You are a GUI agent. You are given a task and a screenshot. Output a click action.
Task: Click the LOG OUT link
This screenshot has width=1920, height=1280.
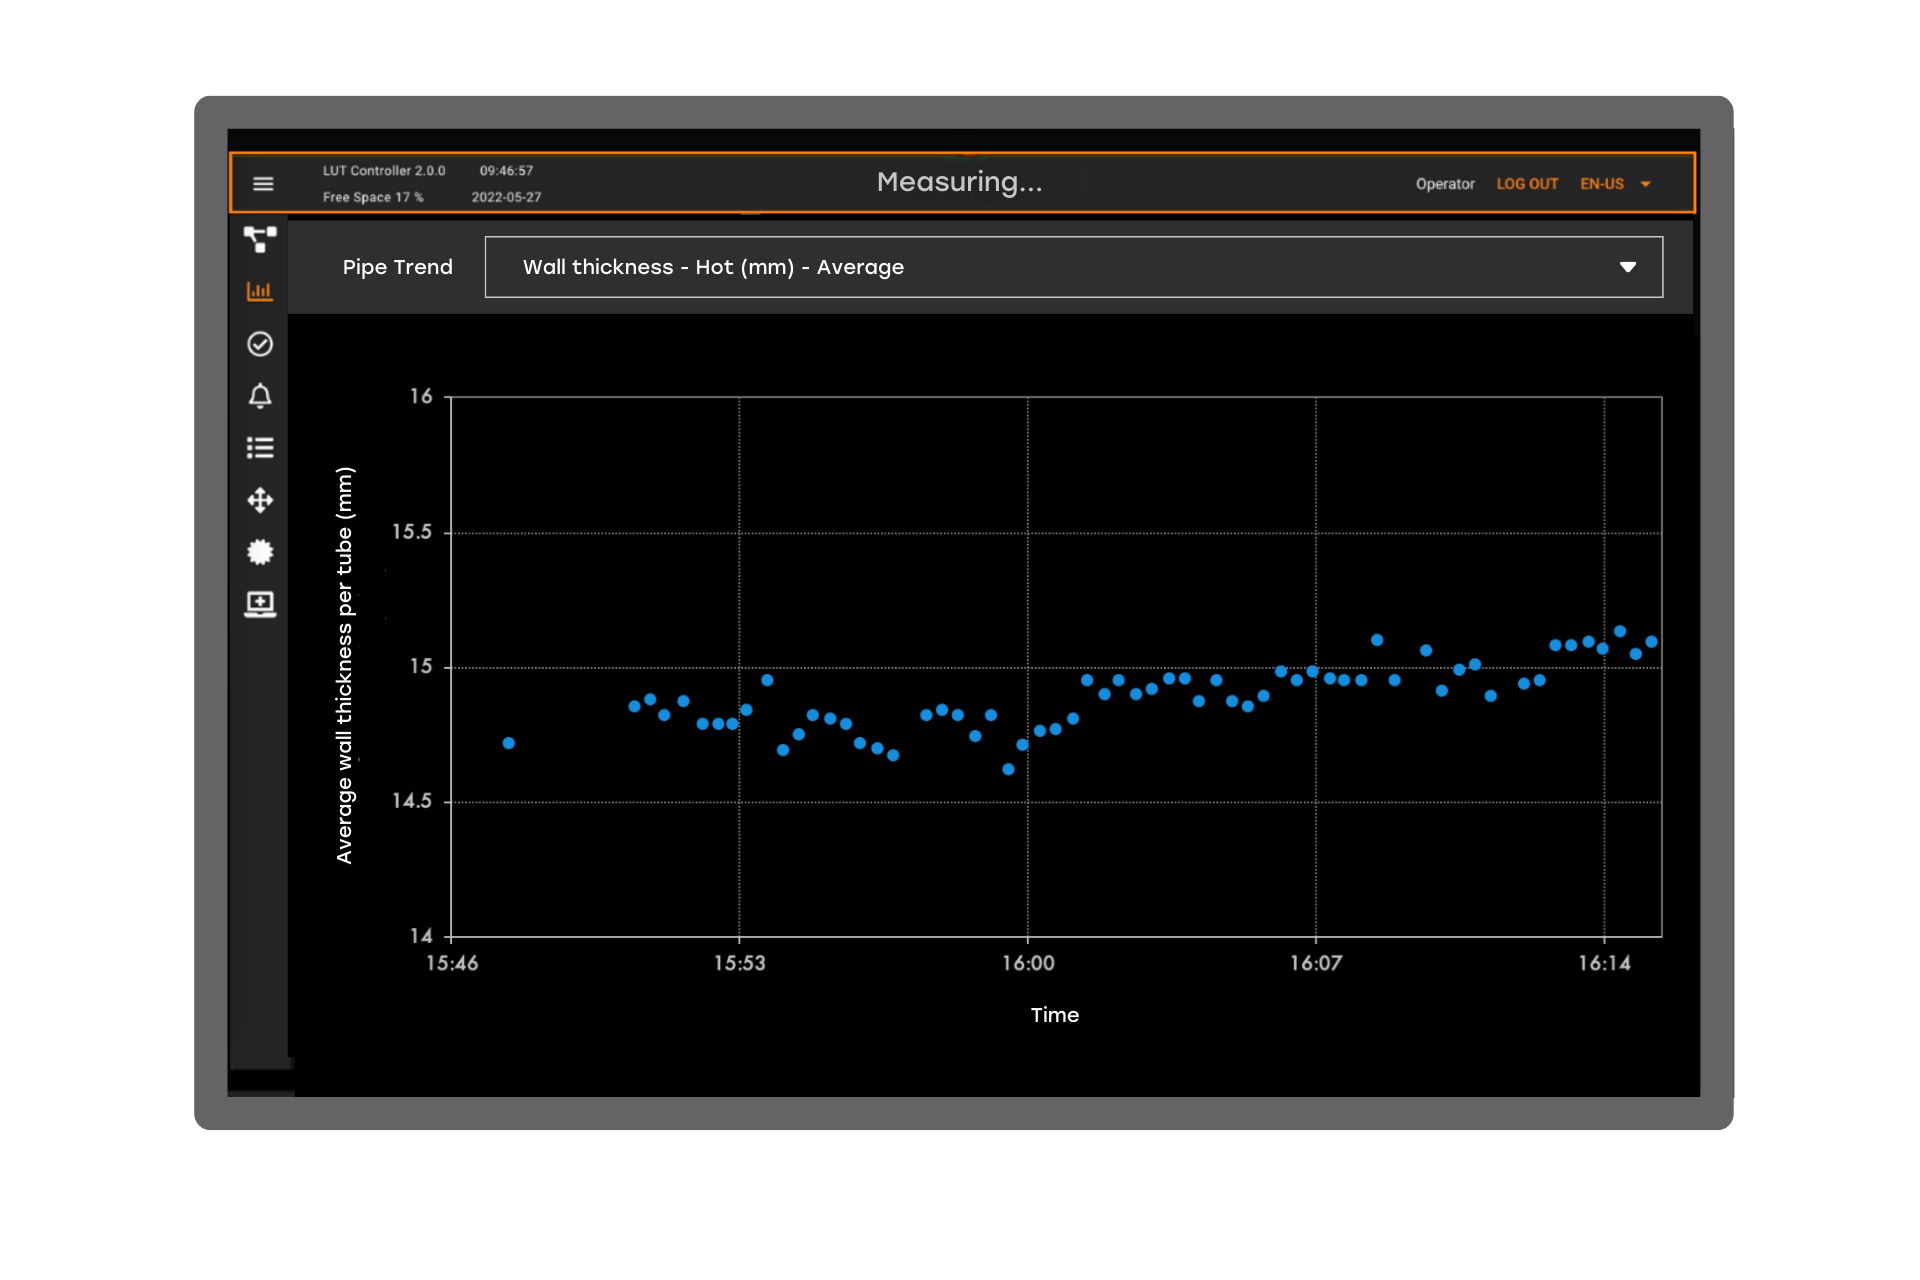pos(1527,184)
